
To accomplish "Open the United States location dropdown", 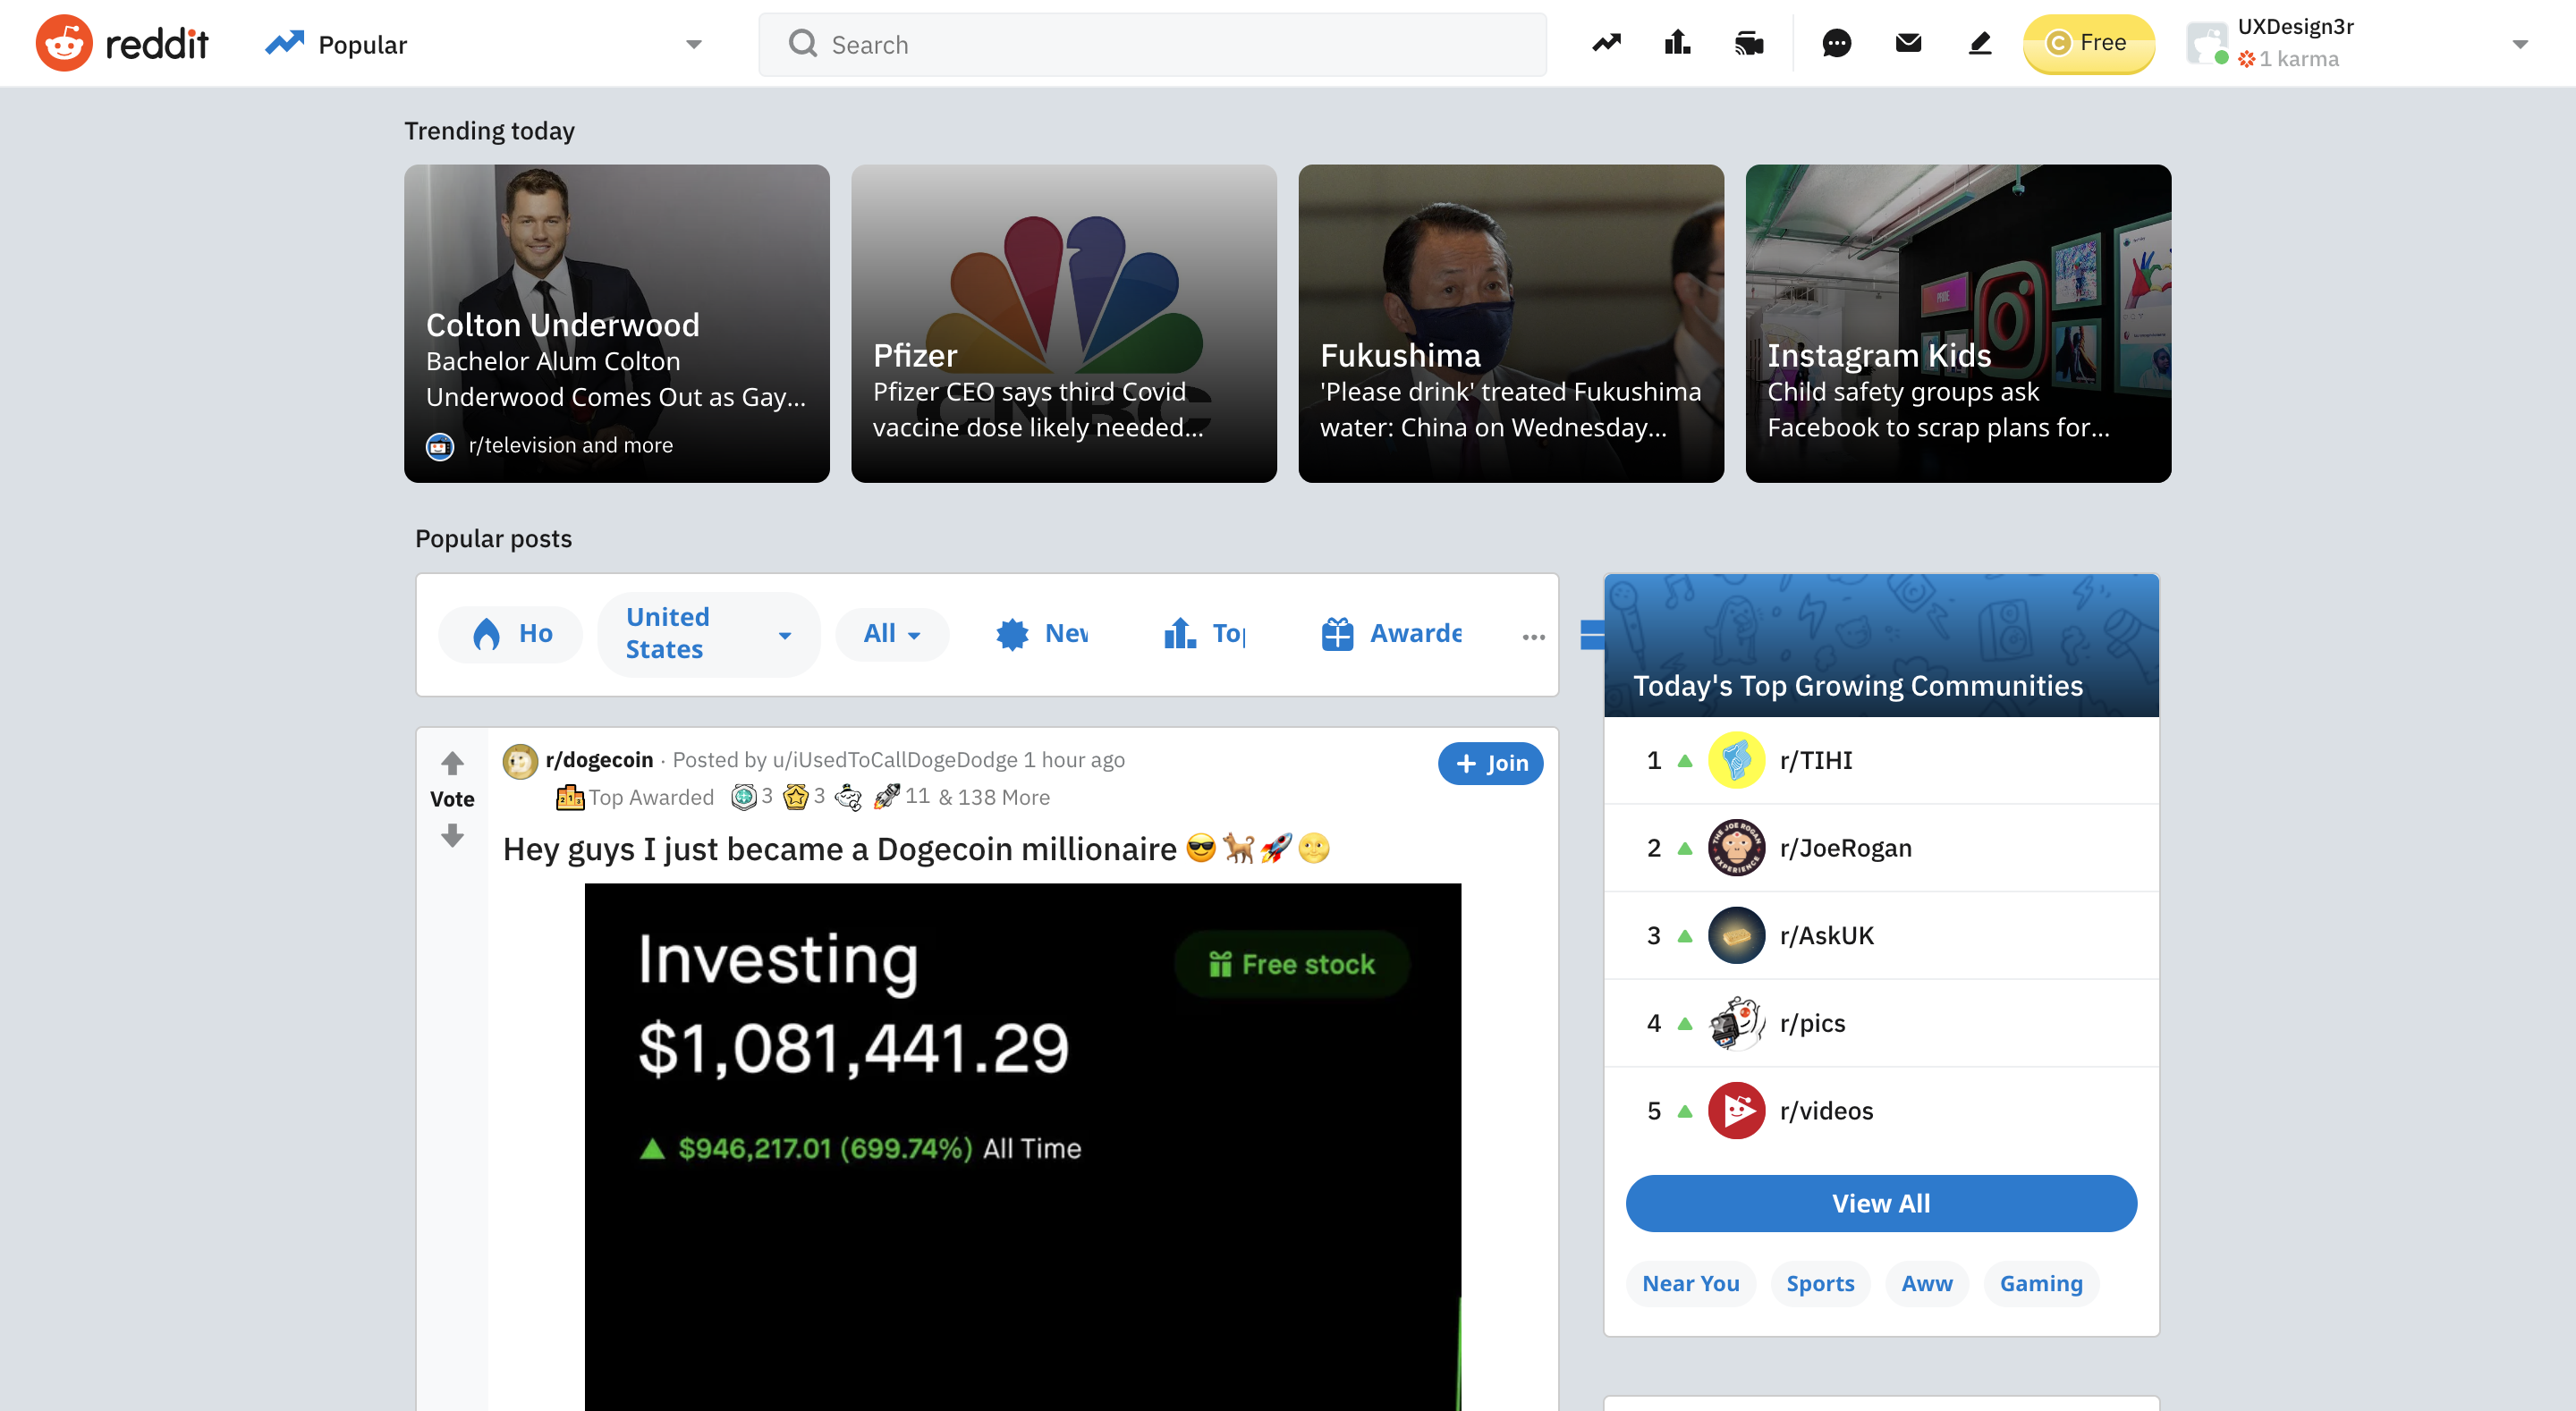I will point(708,634).
